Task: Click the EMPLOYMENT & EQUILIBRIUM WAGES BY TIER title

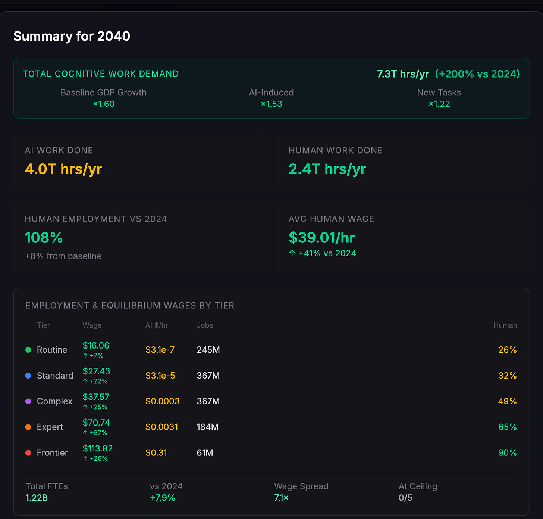Action: click(130, 305)
